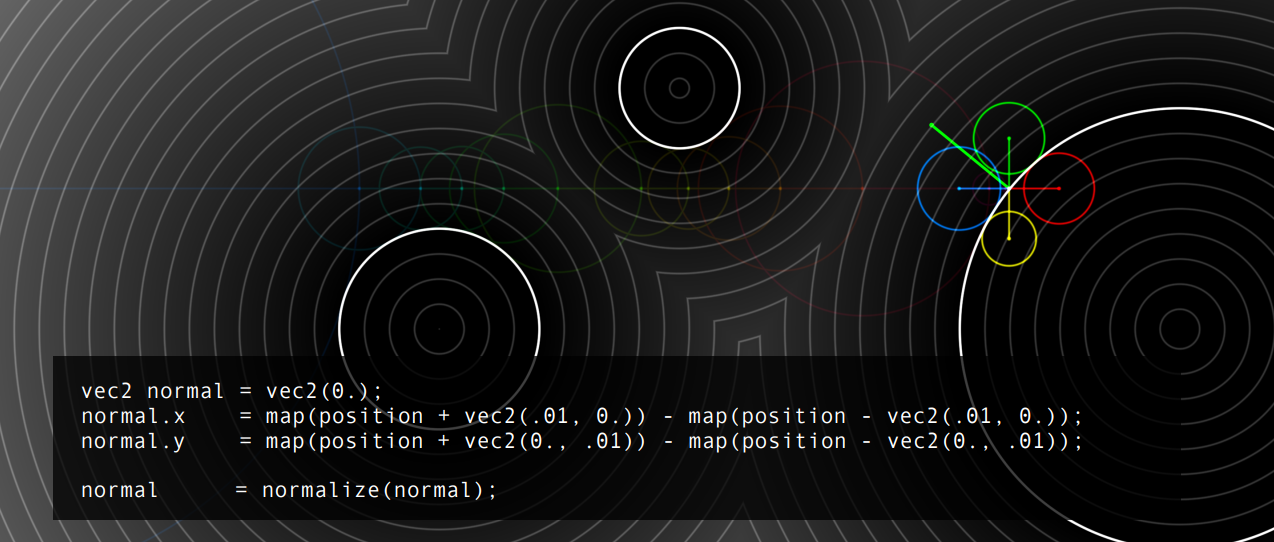Click the faint large dim green circle
This screenshot has width=1274, height=542.
(557, 188)
